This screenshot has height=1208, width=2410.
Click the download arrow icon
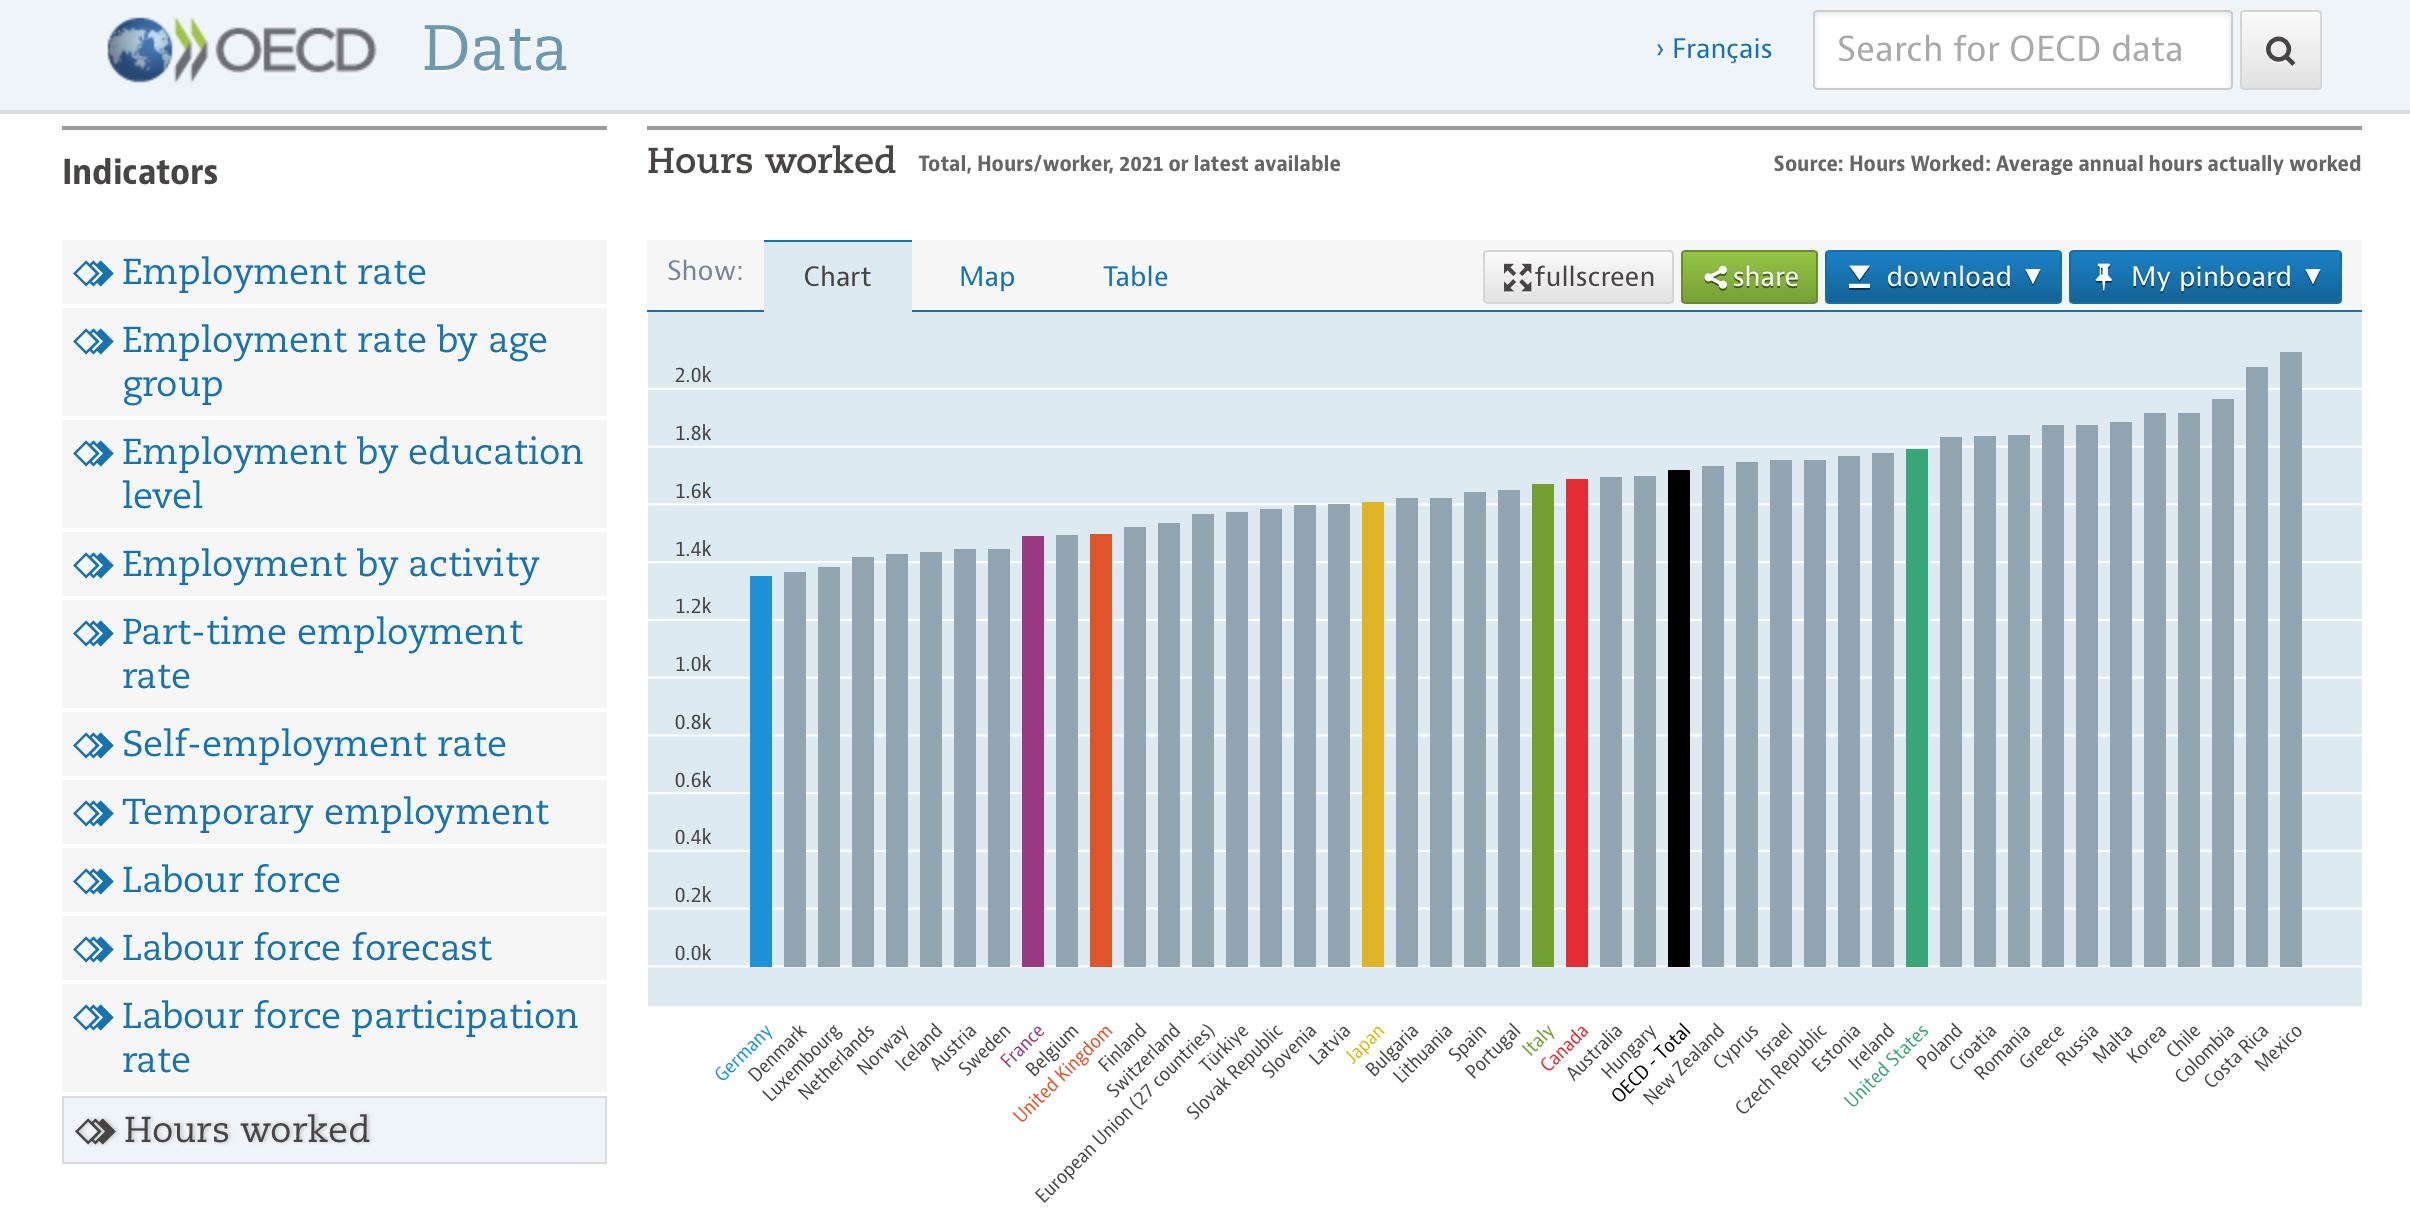pyautogui.click(x=1859, y=277)
